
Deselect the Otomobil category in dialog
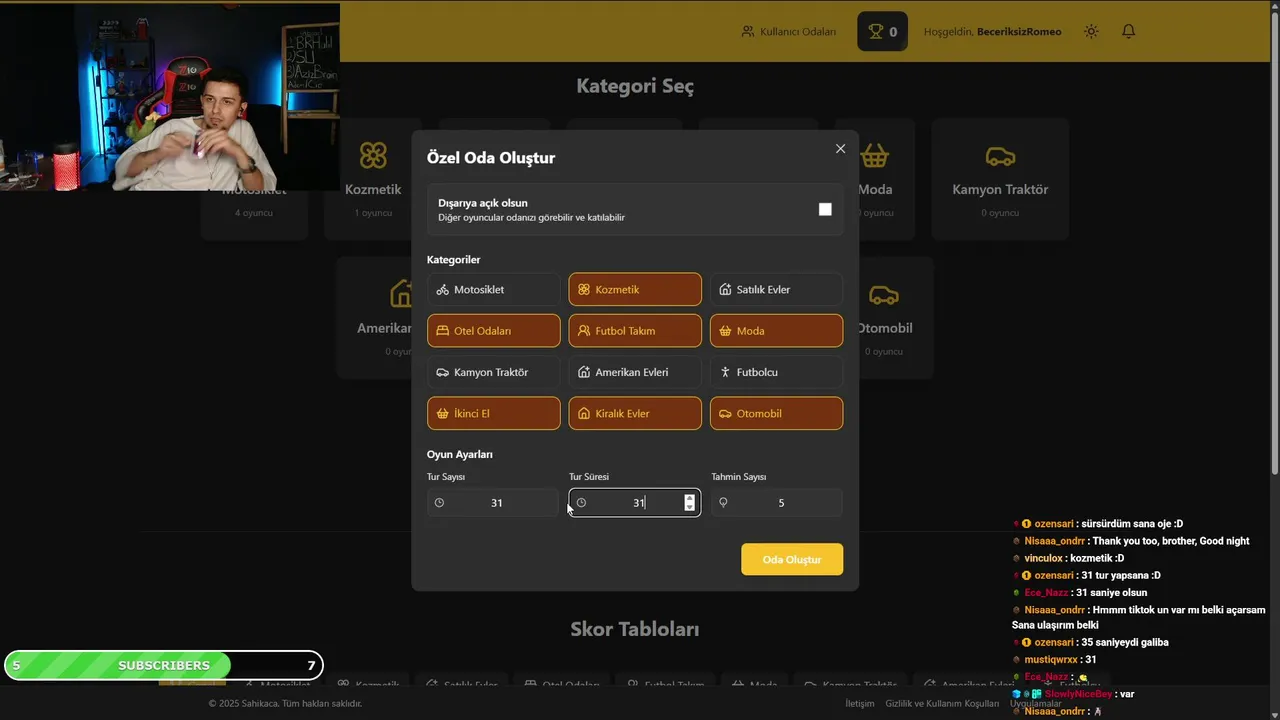776,413
